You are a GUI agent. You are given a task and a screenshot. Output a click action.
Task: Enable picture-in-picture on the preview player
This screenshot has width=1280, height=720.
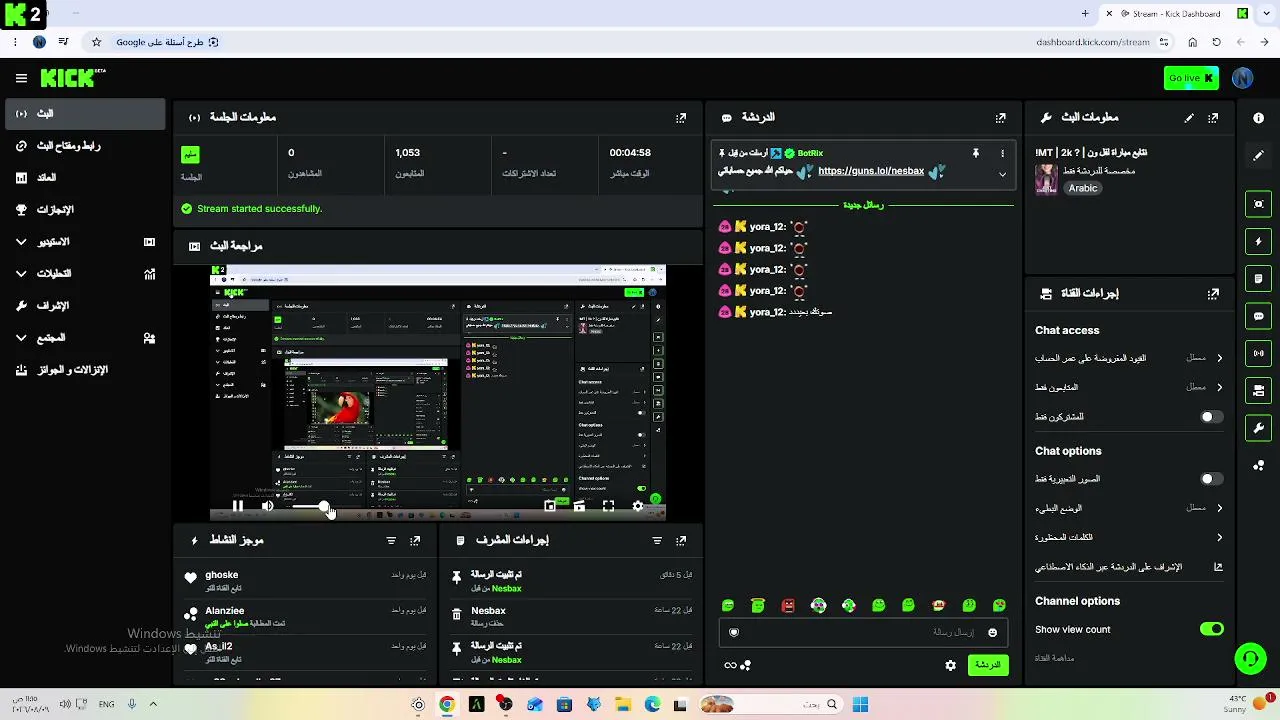tap(550, 506)
